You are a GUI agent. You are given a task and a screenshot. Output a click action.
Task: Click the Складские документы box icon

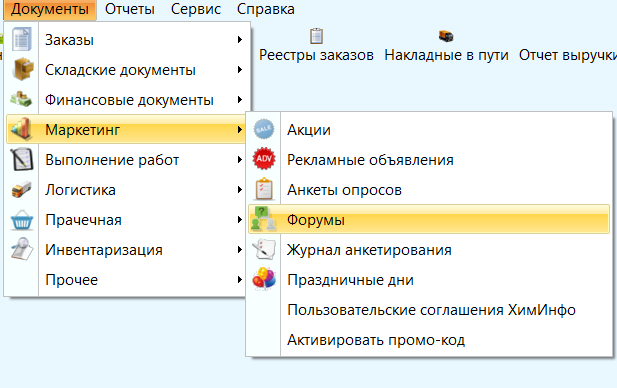tap(22, 69)
